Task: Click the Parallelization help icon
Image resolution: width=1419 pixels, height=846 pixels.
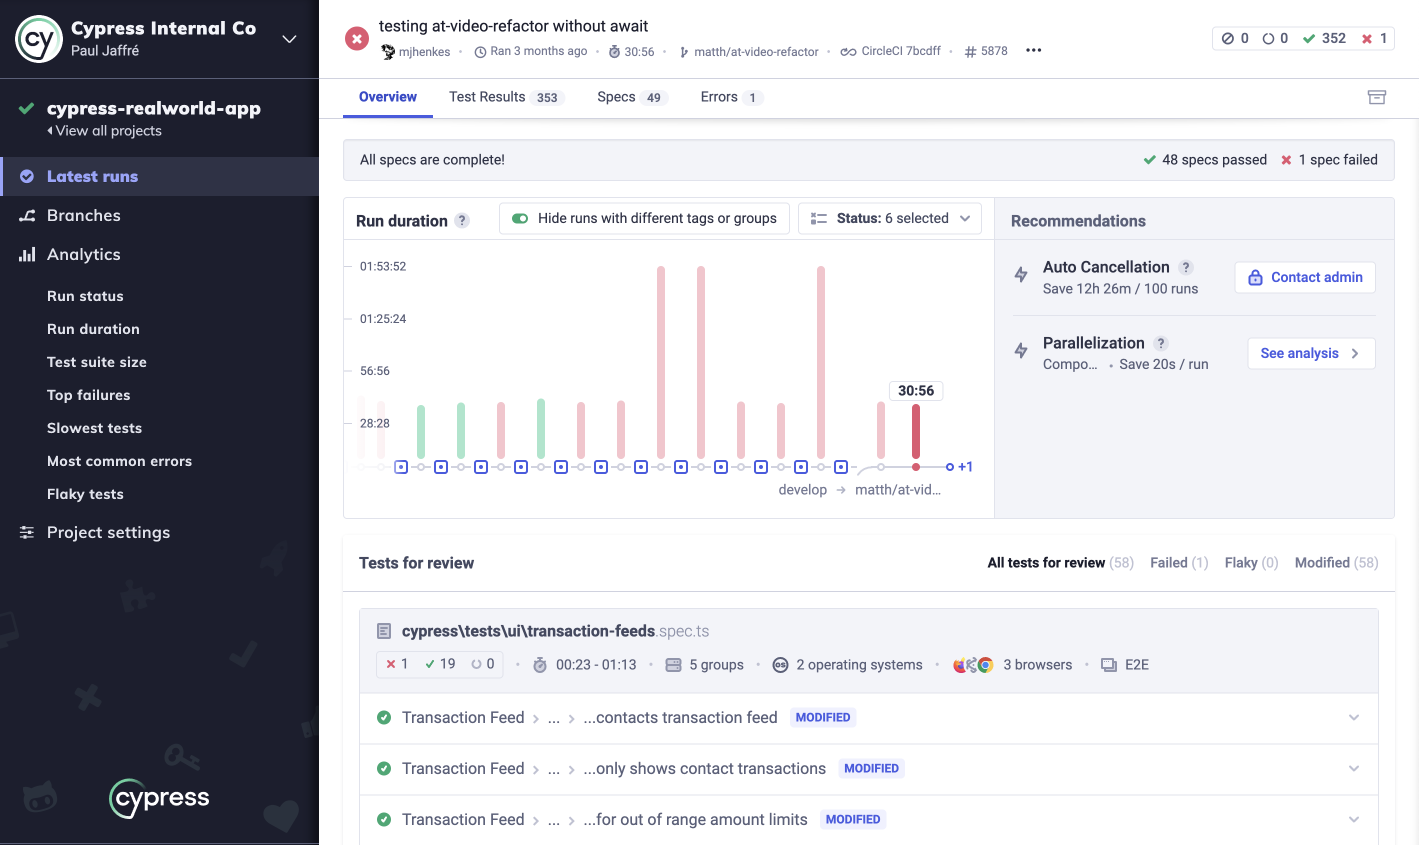Action: pos(1160,343)
